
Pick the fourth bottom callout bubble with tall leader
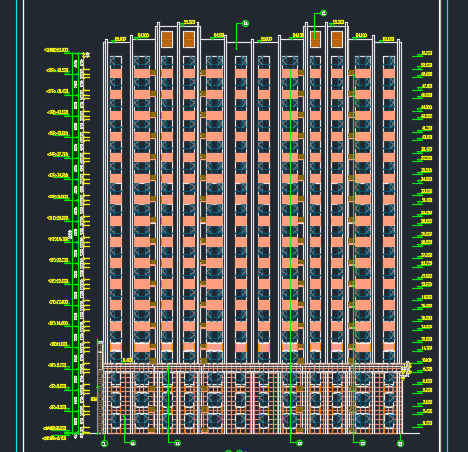[x=299, y=443]
